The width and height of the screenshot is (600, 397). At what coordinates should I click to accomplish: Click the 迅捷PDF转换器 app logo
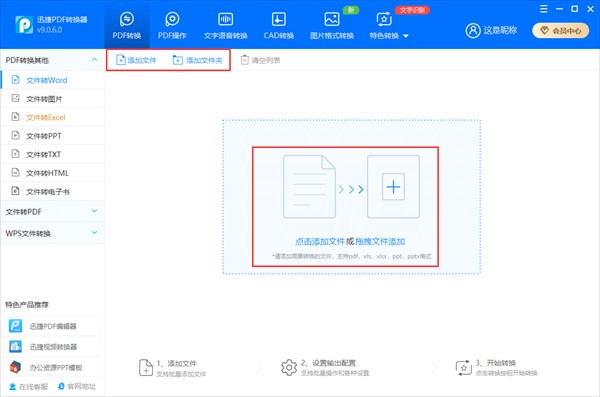pos(24,25)
